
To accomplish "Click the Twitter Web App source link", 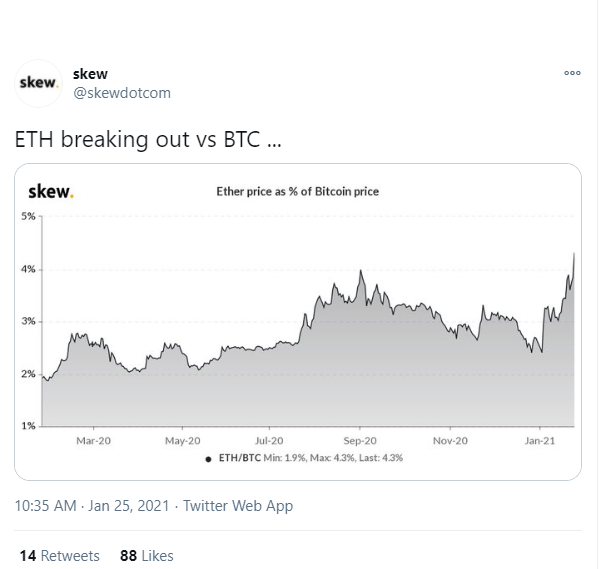I will [238, 506].
